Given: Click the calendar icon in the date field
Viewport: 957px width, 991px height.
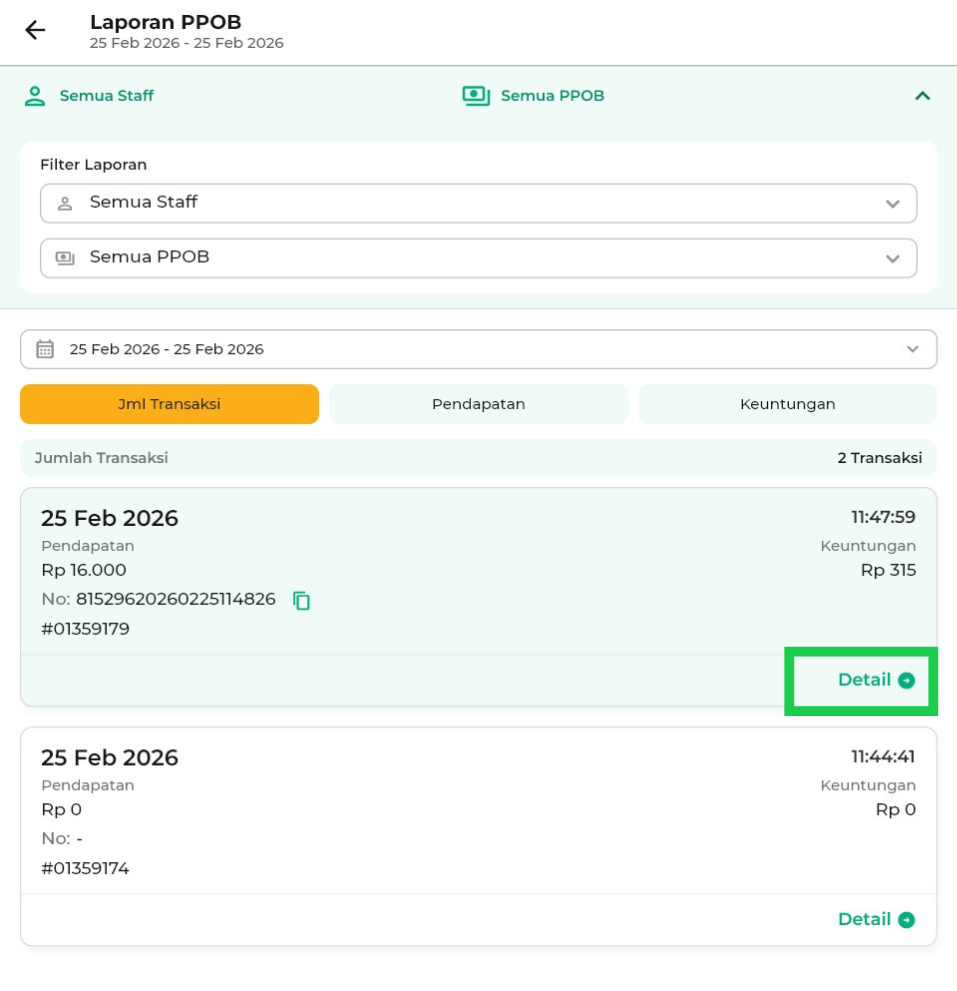Looking at the screenshot, I should click(45, 349).
